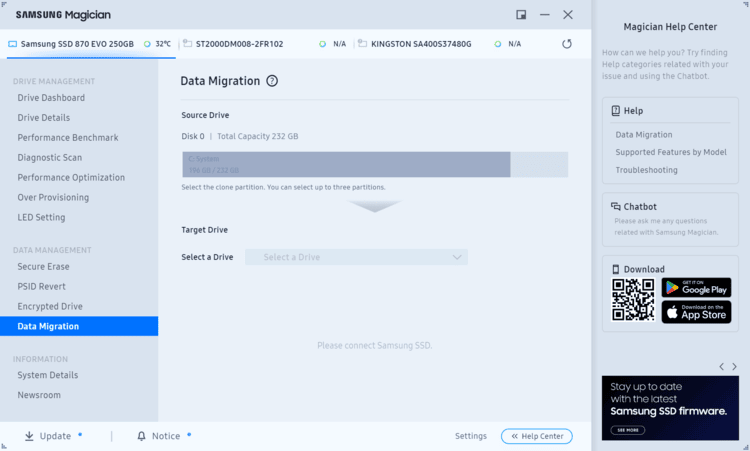Click the download QR code
Screen dimensions: 750x451
click(633, 300)
